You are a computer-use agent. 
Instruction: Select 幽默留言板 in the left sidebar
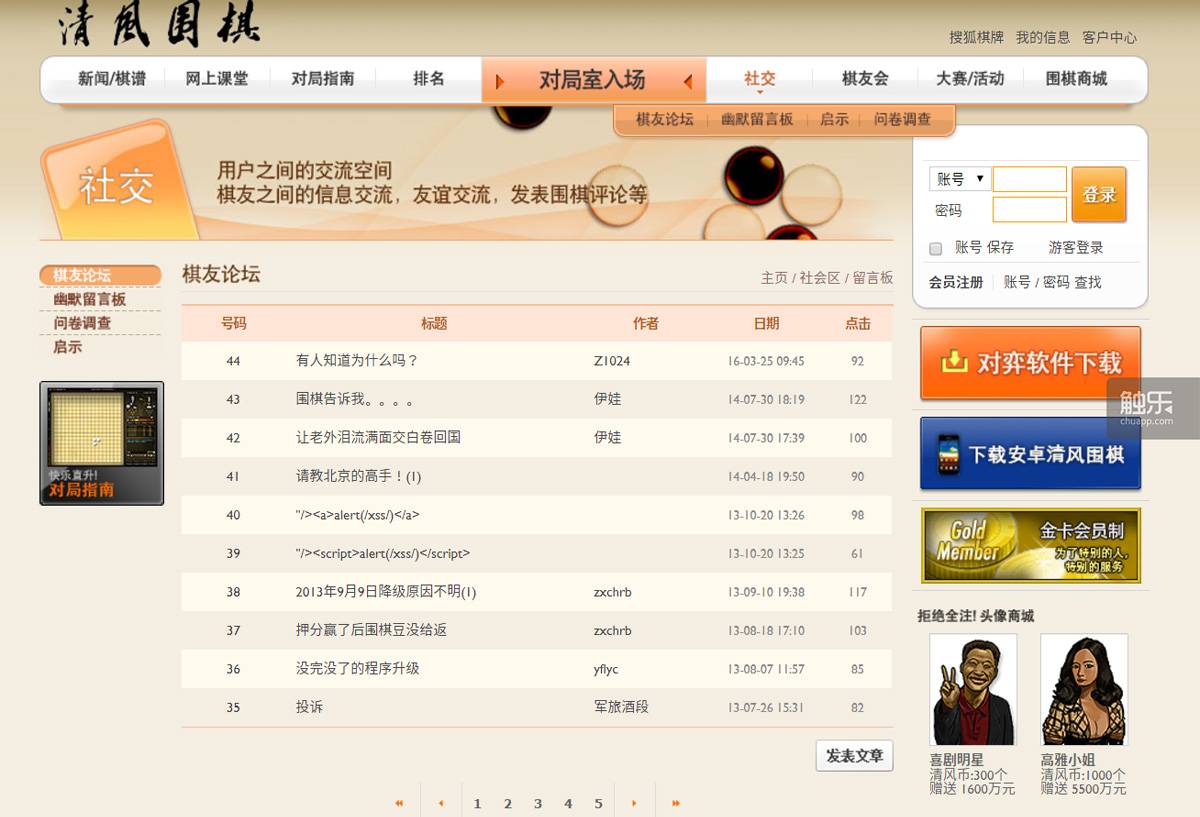90,299
